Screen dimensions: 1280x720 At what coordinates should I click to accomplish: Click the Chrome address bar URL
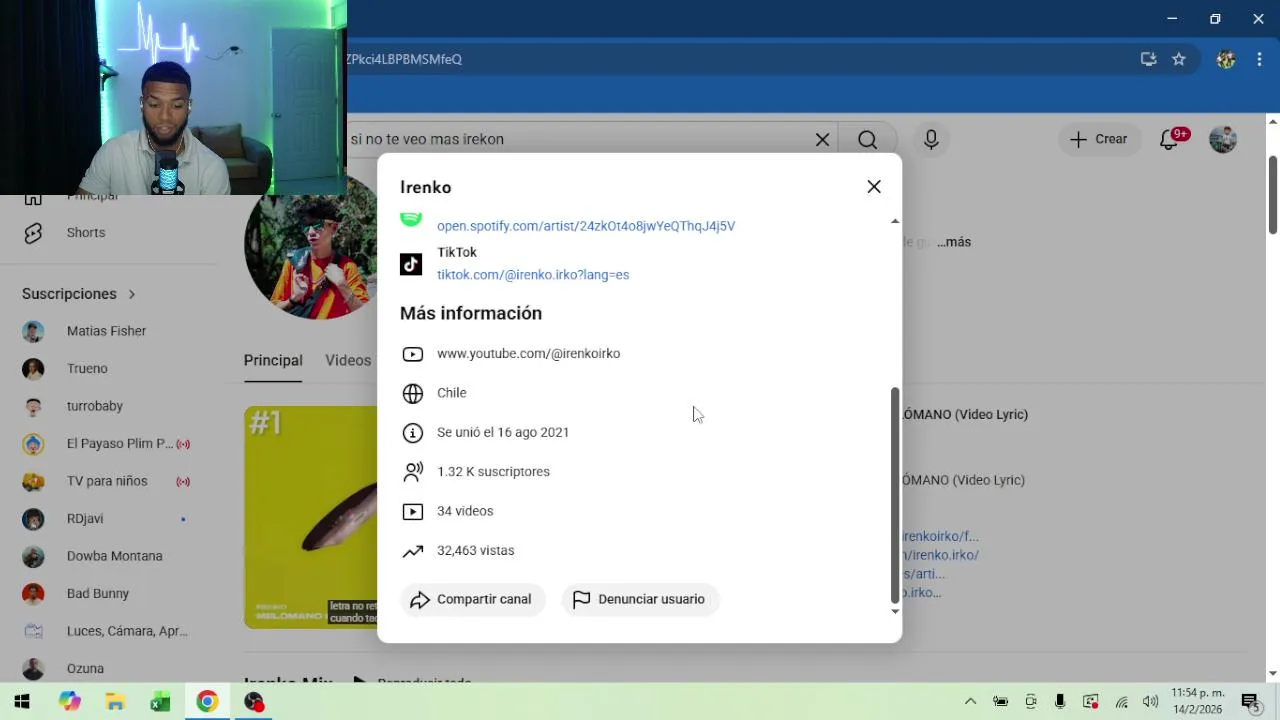tap(404, 59)
